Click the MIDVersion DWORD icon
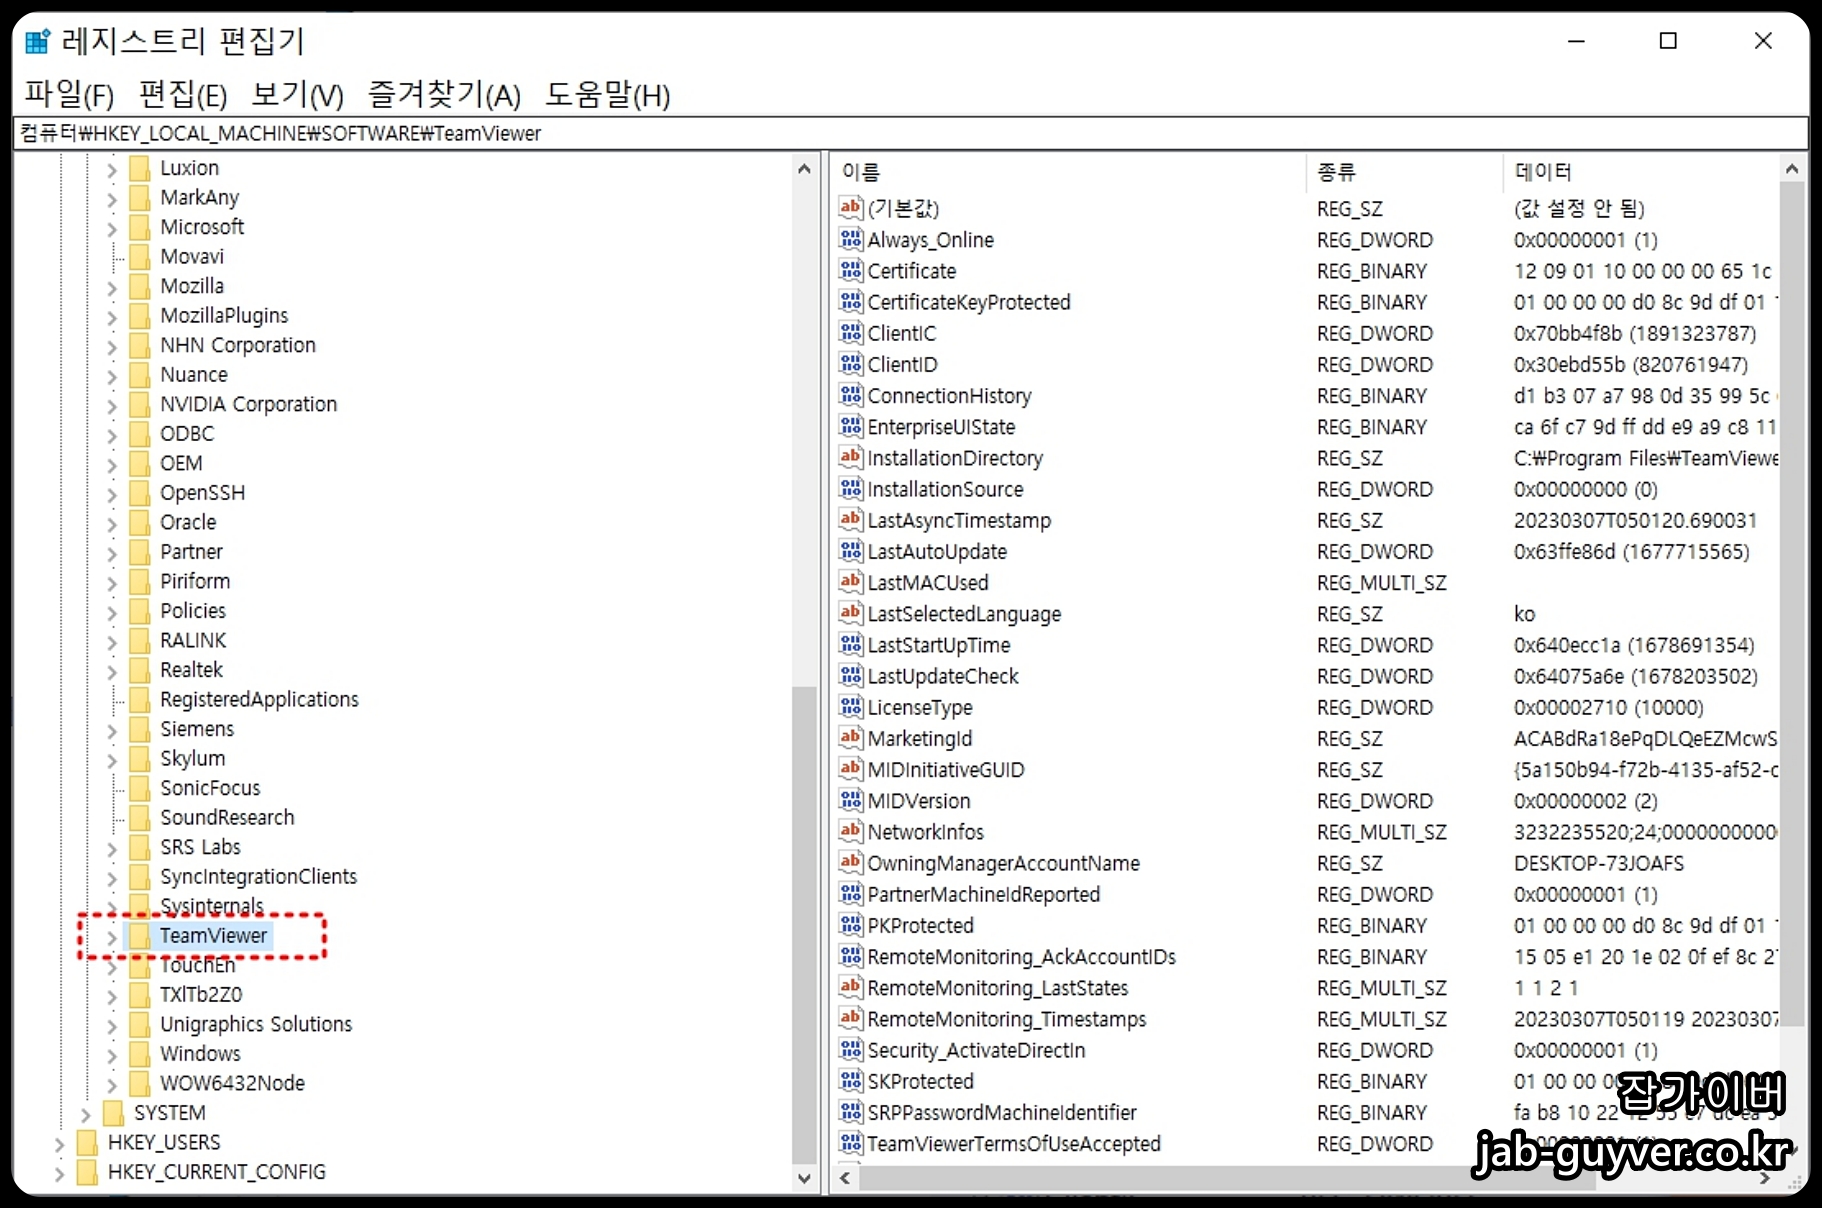 click(x=850, y=800)
